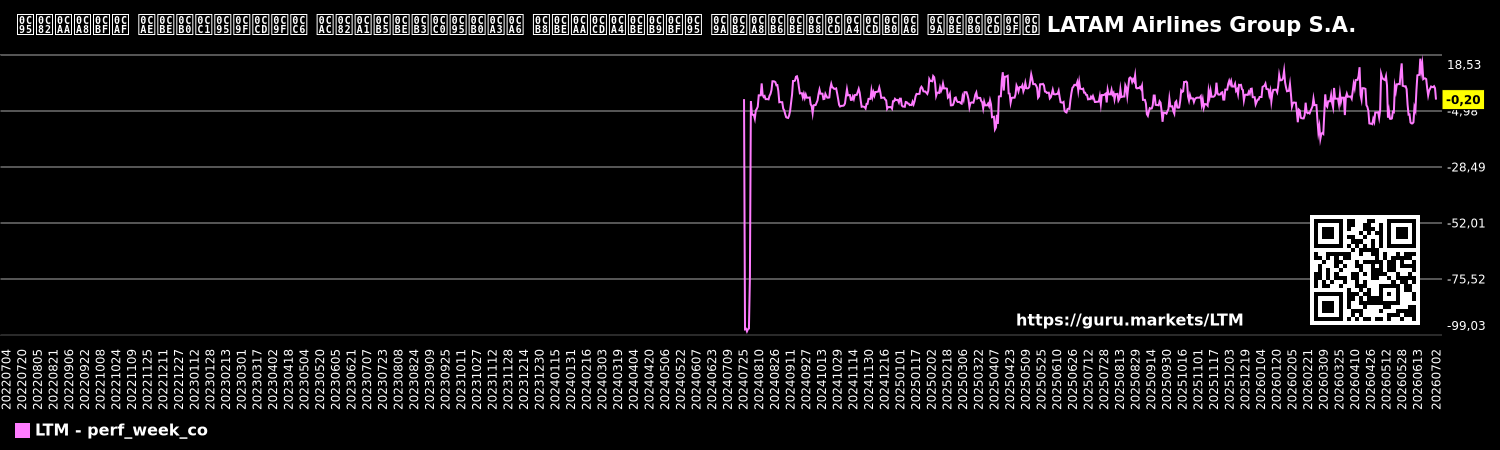This screenshot has width=1500, height=450.
Task: Click the 20240506 date label on x-axis
Action: point(665,378)
